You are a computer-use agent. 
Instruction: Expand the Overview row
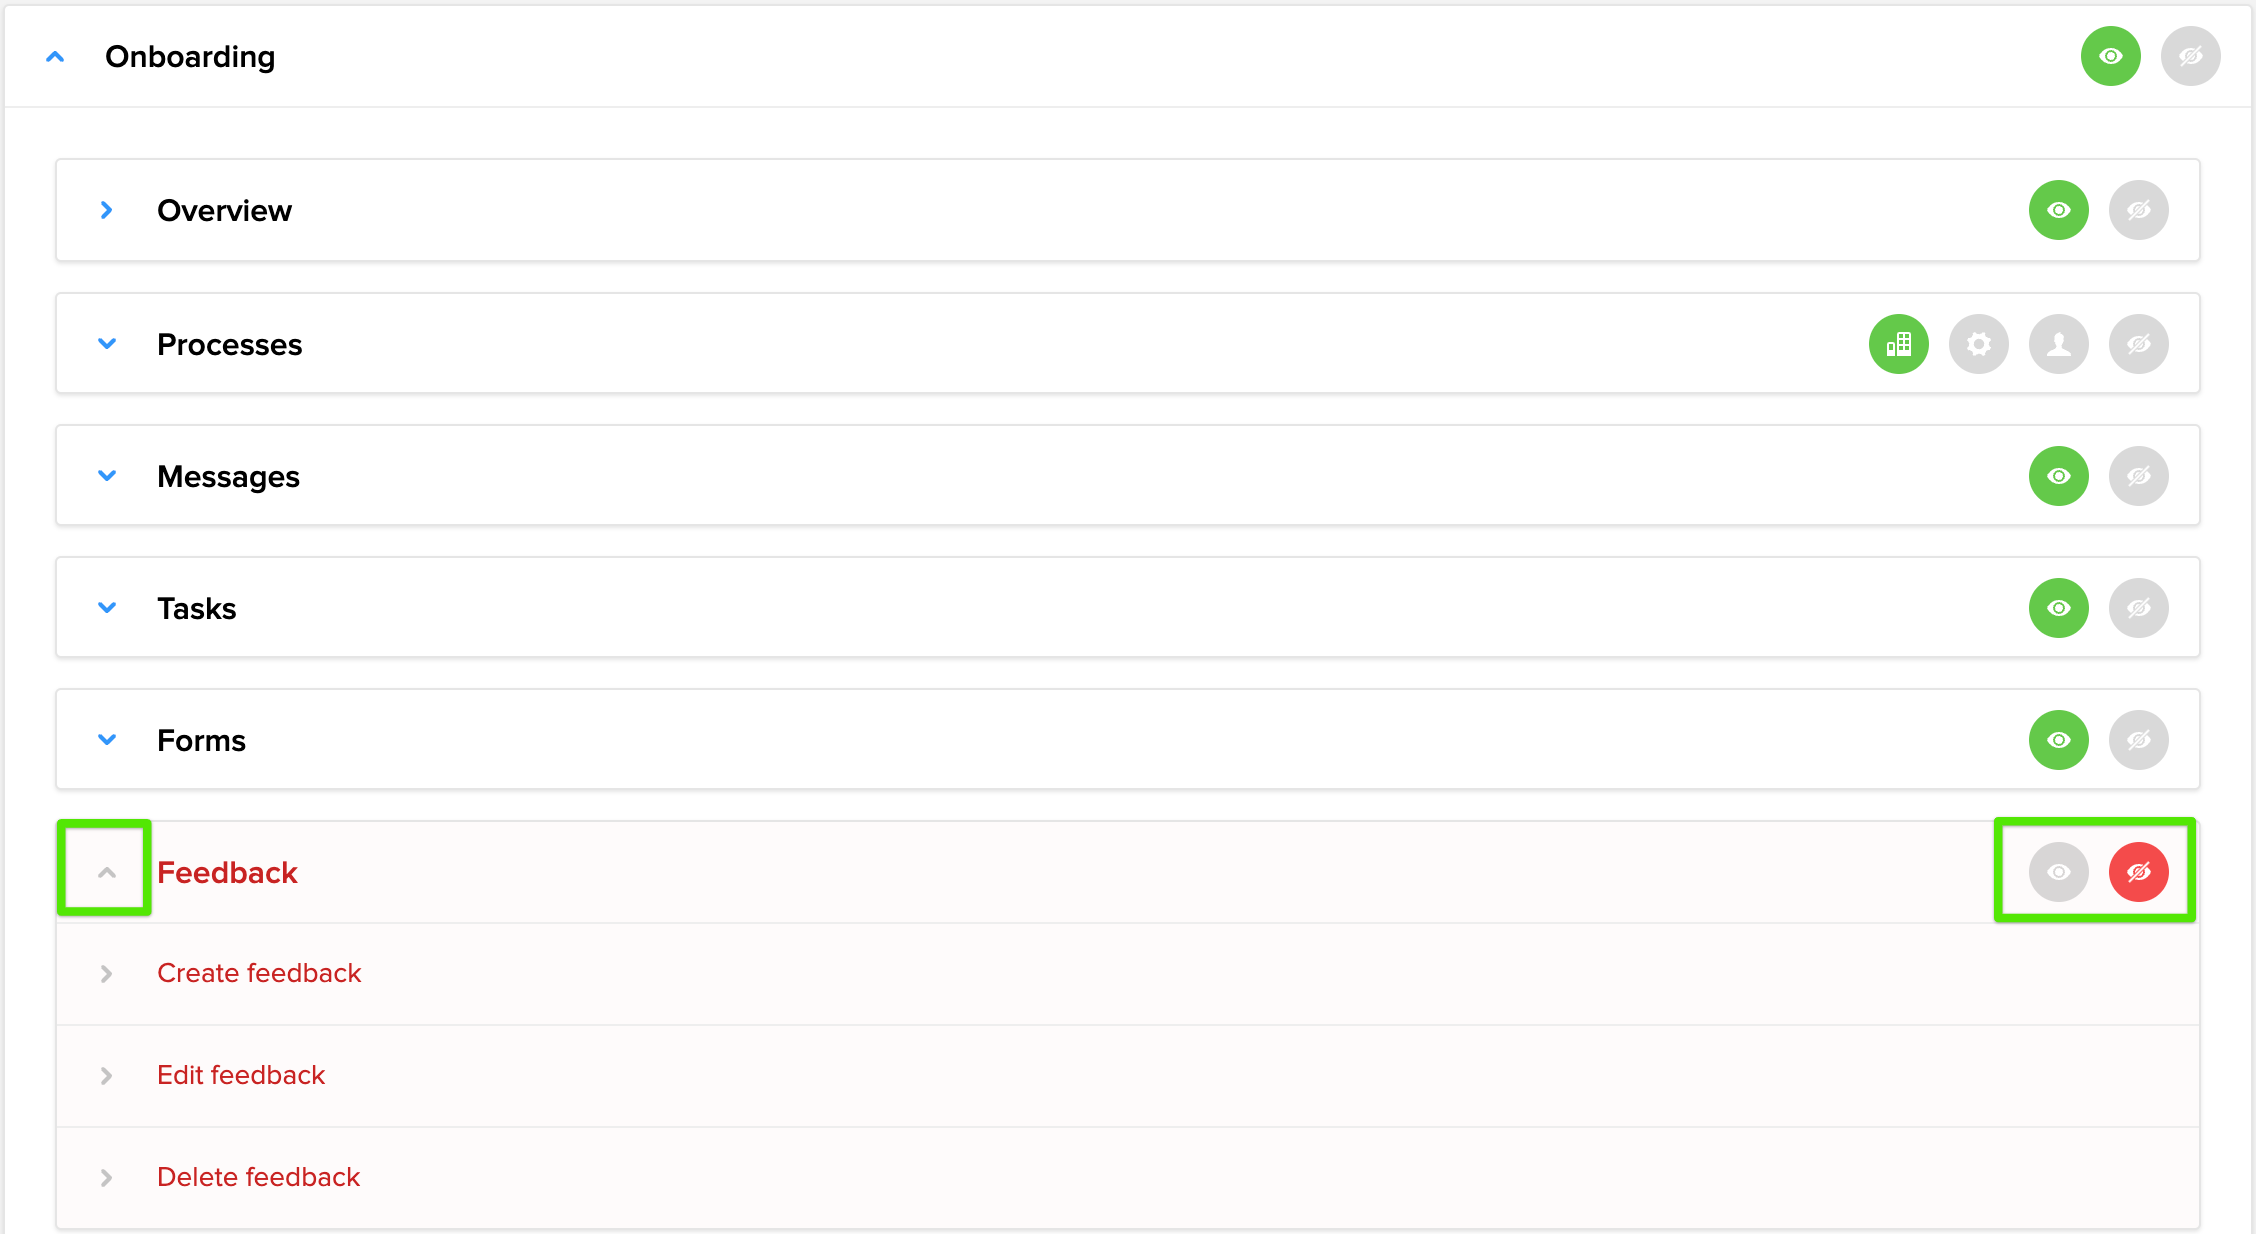click(x=106, y=210)
